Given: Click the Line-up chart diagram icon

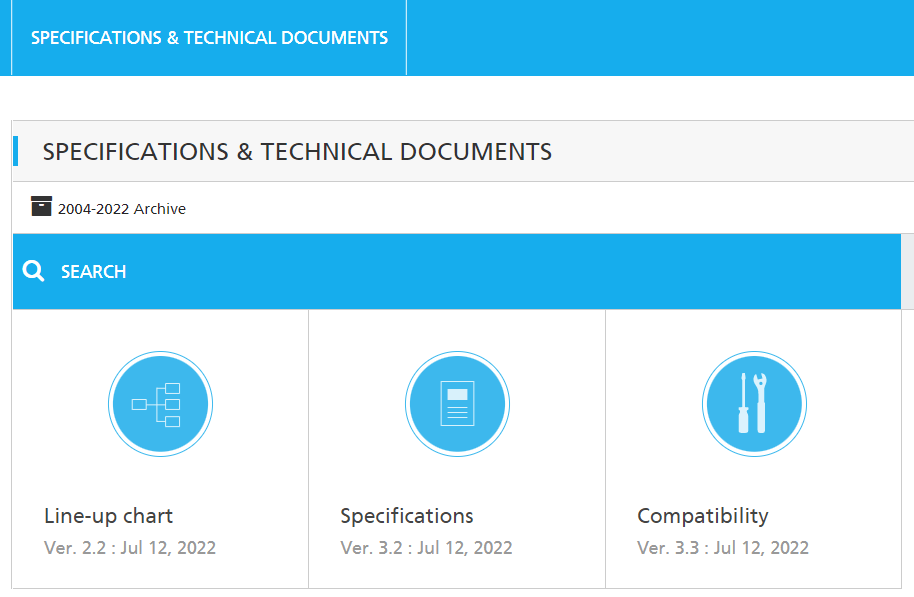Looking at the screenshot, I should [160, 404].
